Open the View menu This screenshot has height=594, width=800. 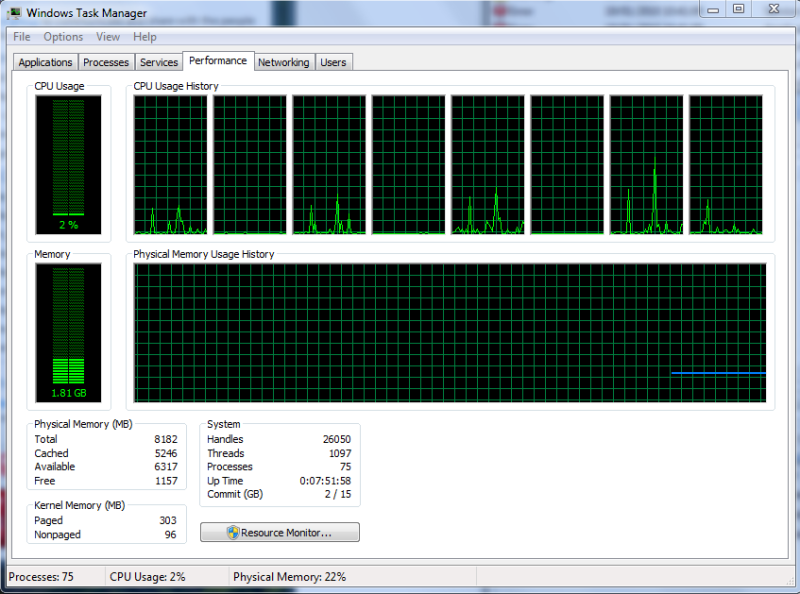(108, 37)
